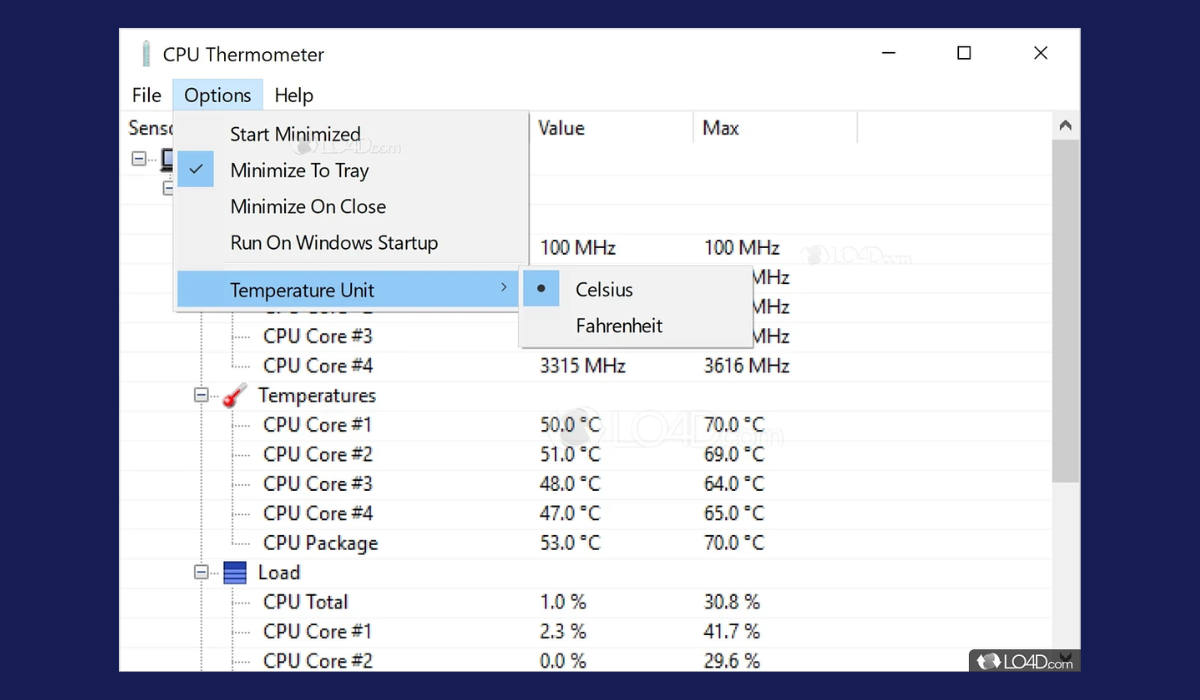
Task: Click CPU Core #1 max temperature 70.0 °C
Action: coord(734,425)
